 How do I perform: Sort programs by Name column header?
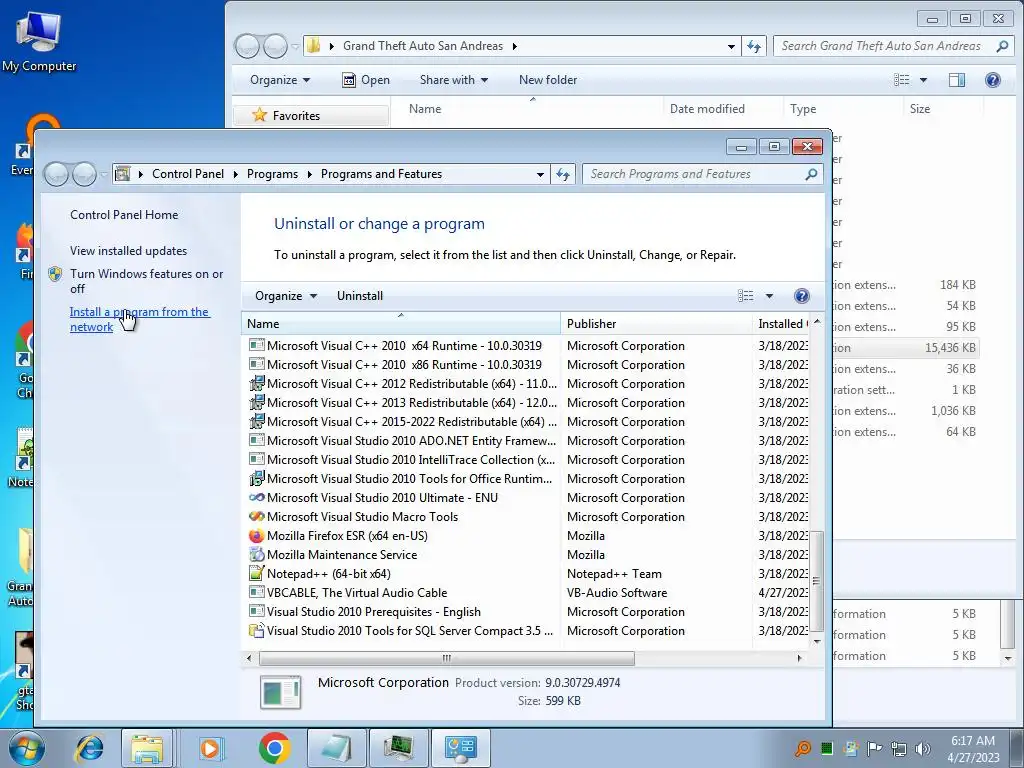tap(401, 323)
